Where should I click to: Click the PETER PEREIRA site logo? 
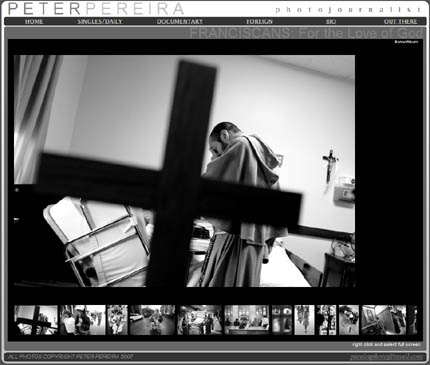(96, 9)
